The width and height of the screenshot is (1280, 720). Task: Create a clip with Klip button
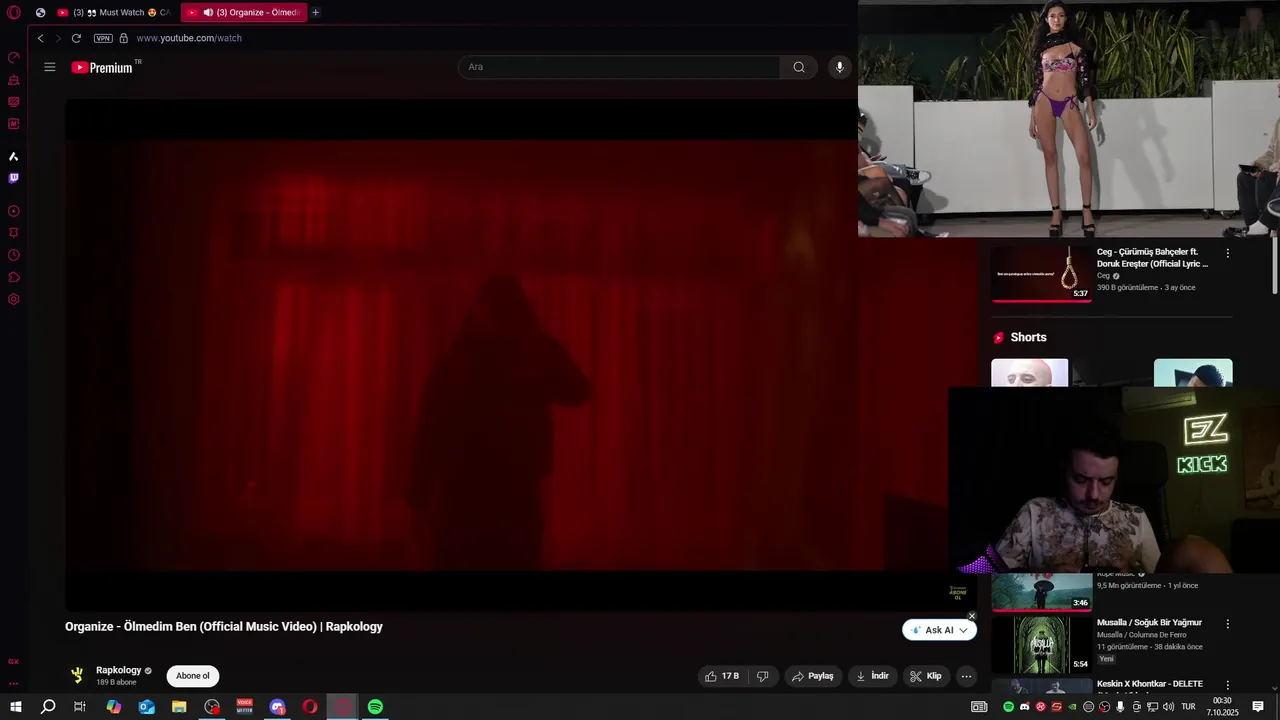[x=926, y=676]
